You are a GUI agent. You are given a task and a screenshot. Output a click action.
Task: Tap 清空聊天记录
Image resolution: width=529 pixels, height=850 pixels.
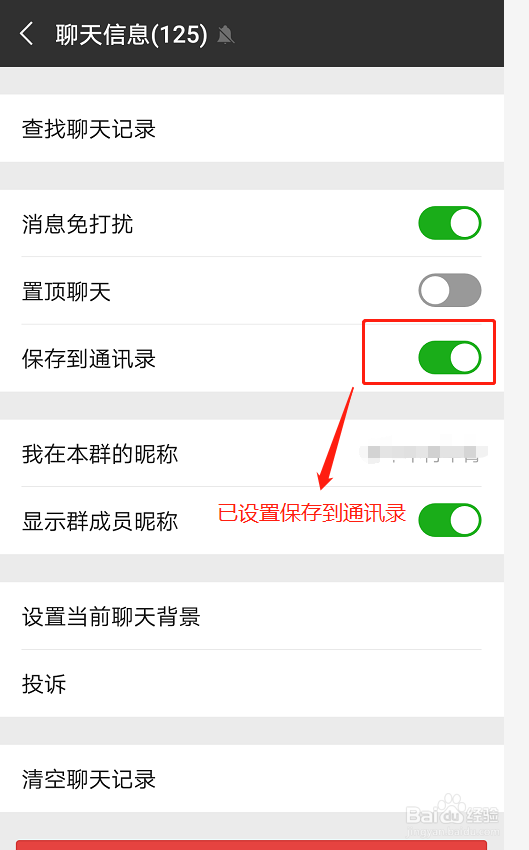click(x=252, y=778)
